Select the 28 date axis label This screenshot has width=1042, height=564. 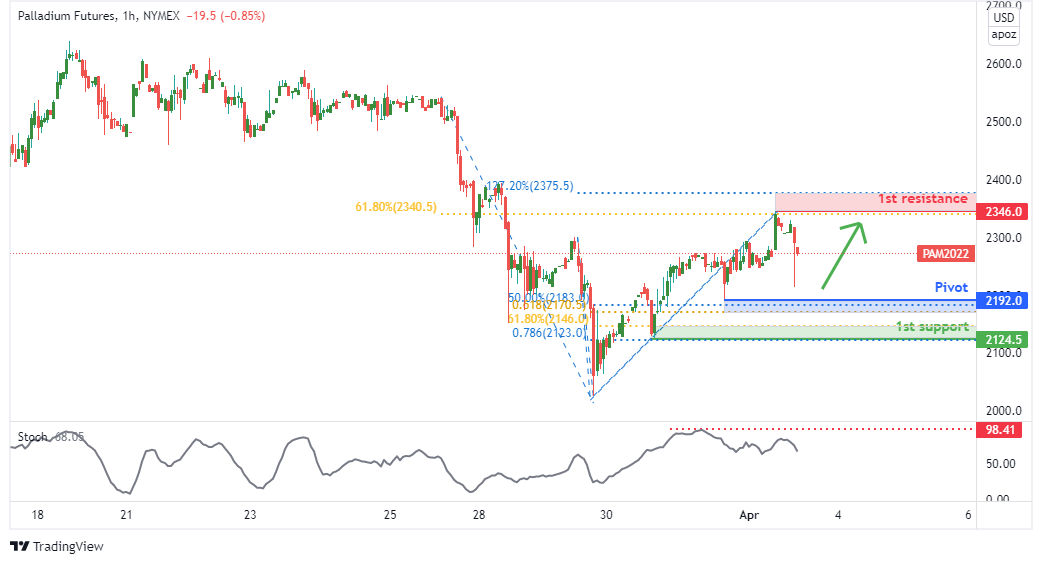point(479,515)
